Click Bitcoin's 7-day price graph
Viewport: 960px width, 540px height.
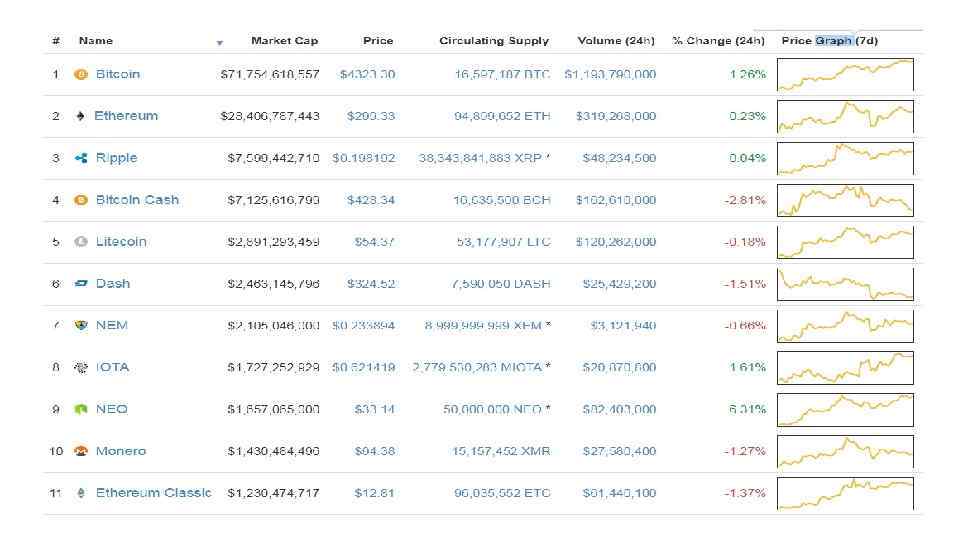click(x=845, y=75)
